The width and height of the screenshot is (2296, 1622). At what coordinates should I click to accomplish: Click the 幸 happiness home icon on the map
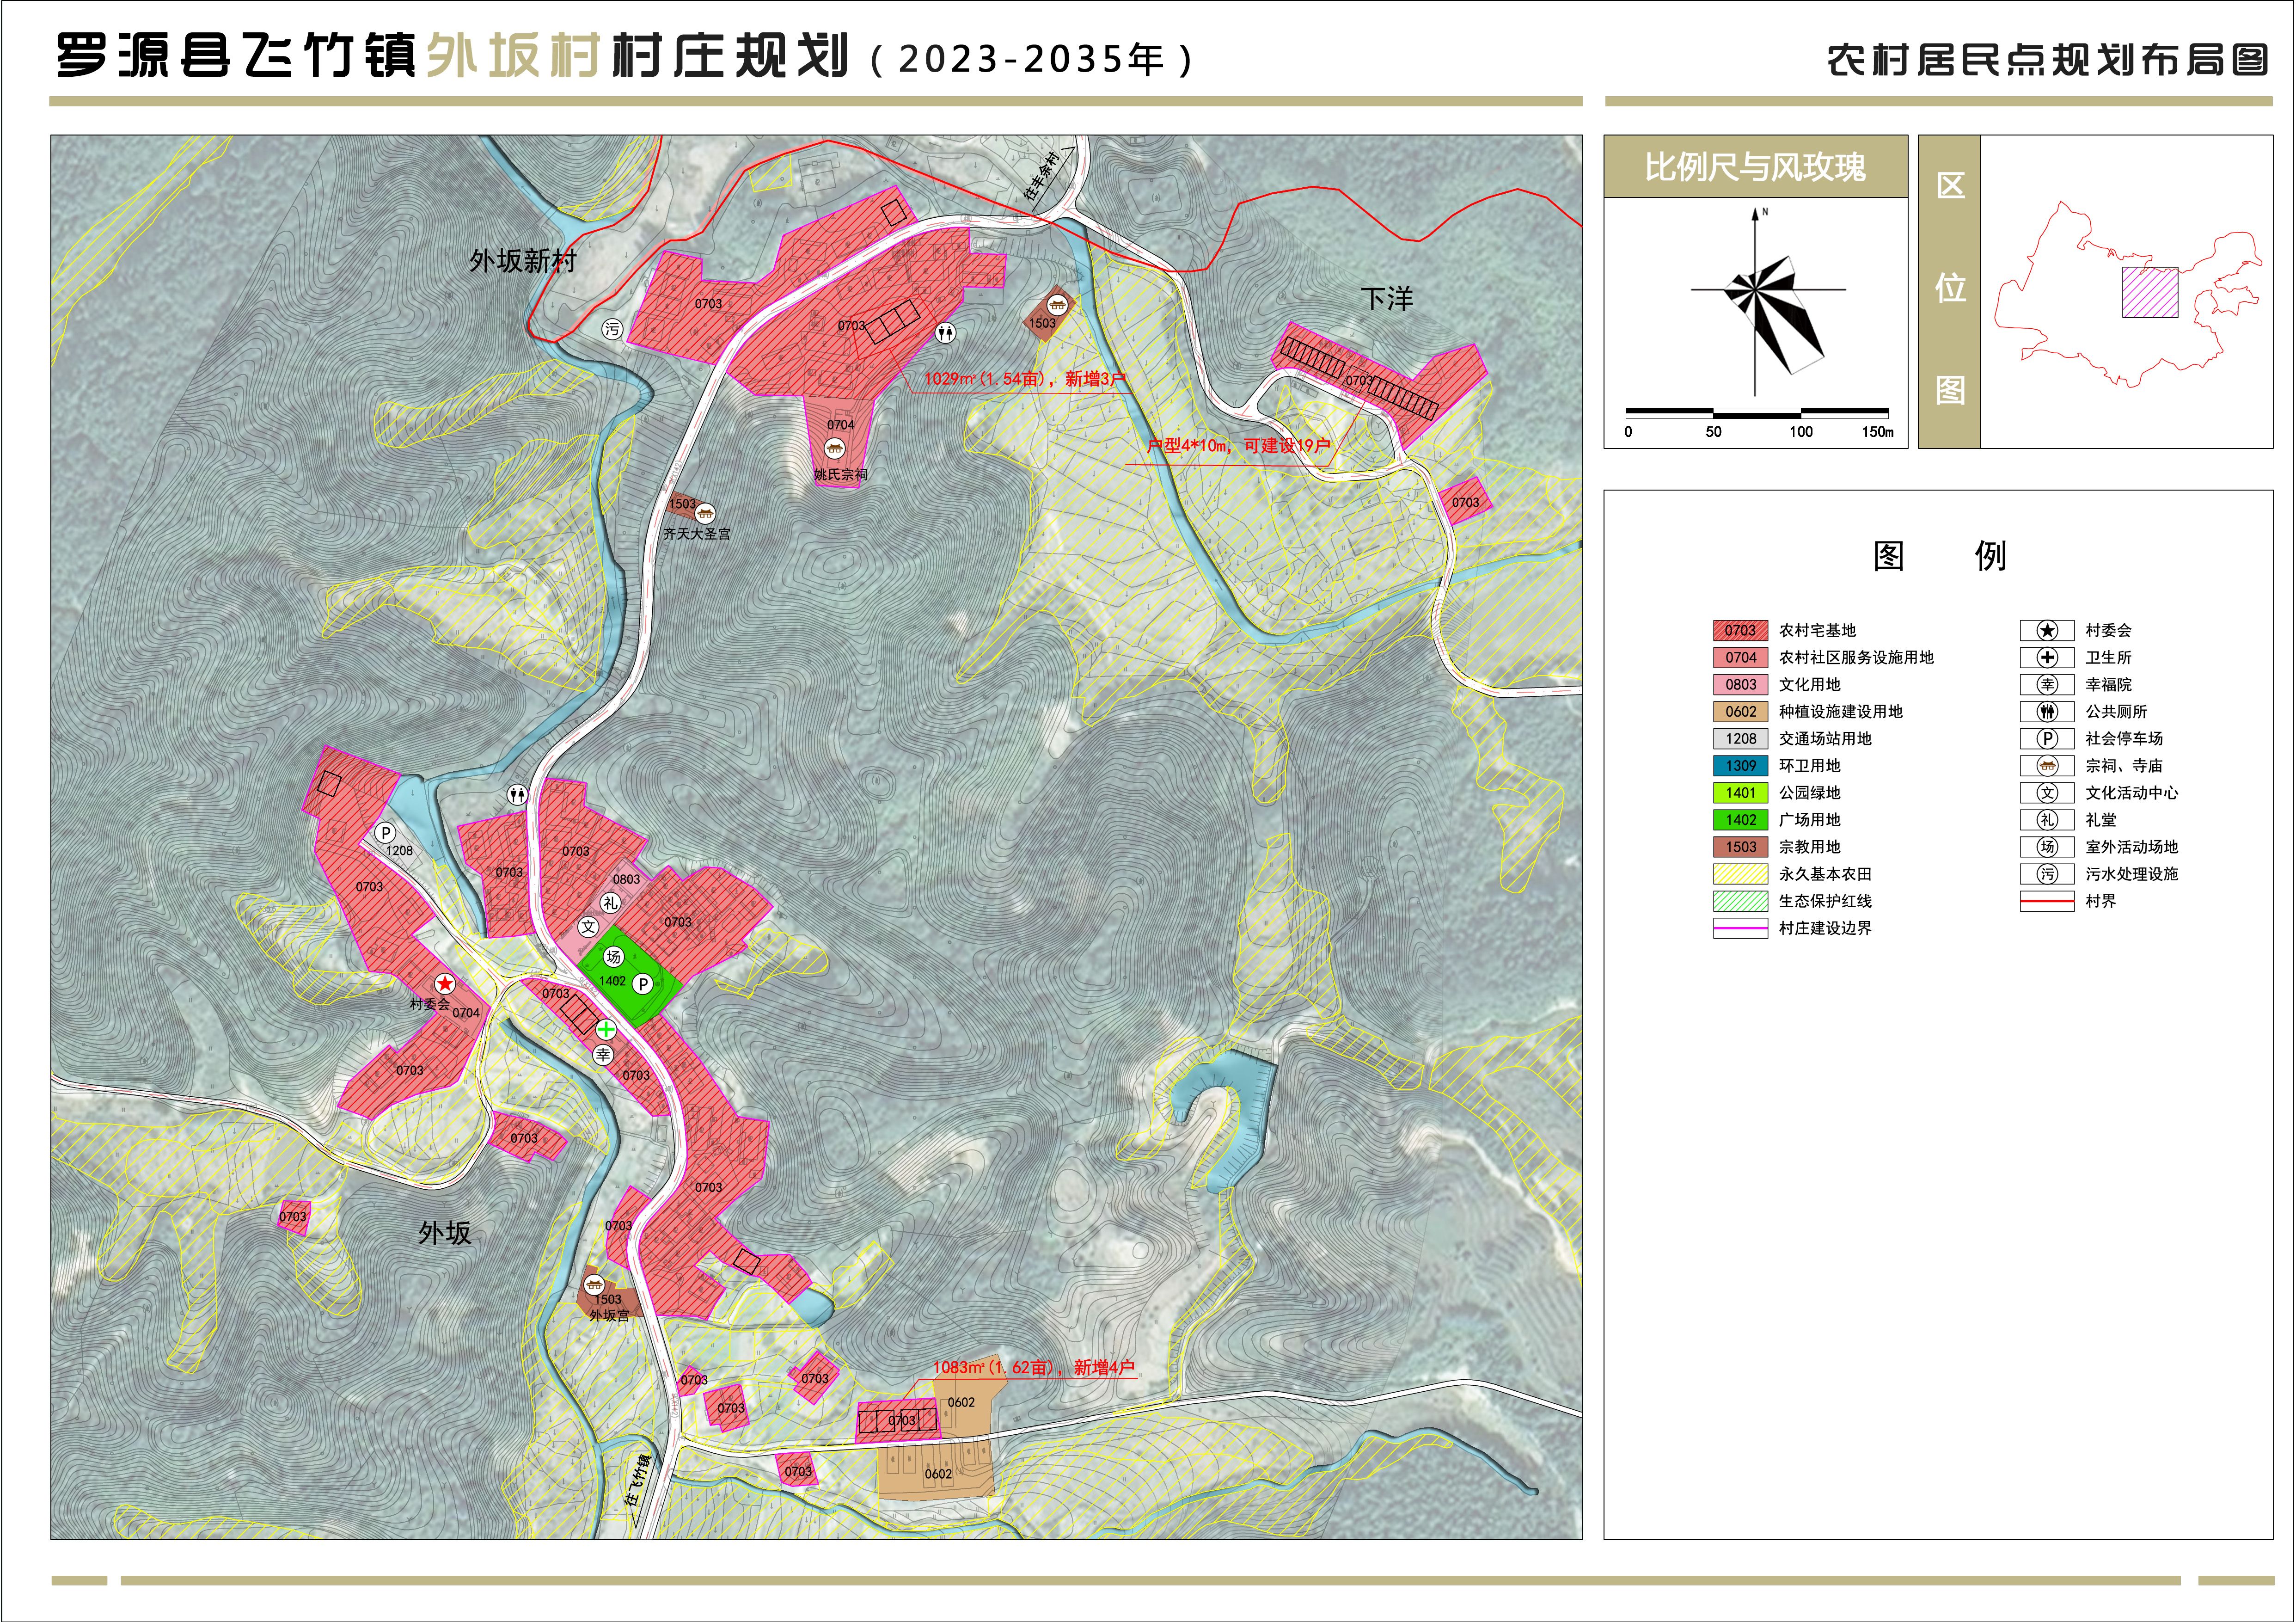(x=602, y=1054)
